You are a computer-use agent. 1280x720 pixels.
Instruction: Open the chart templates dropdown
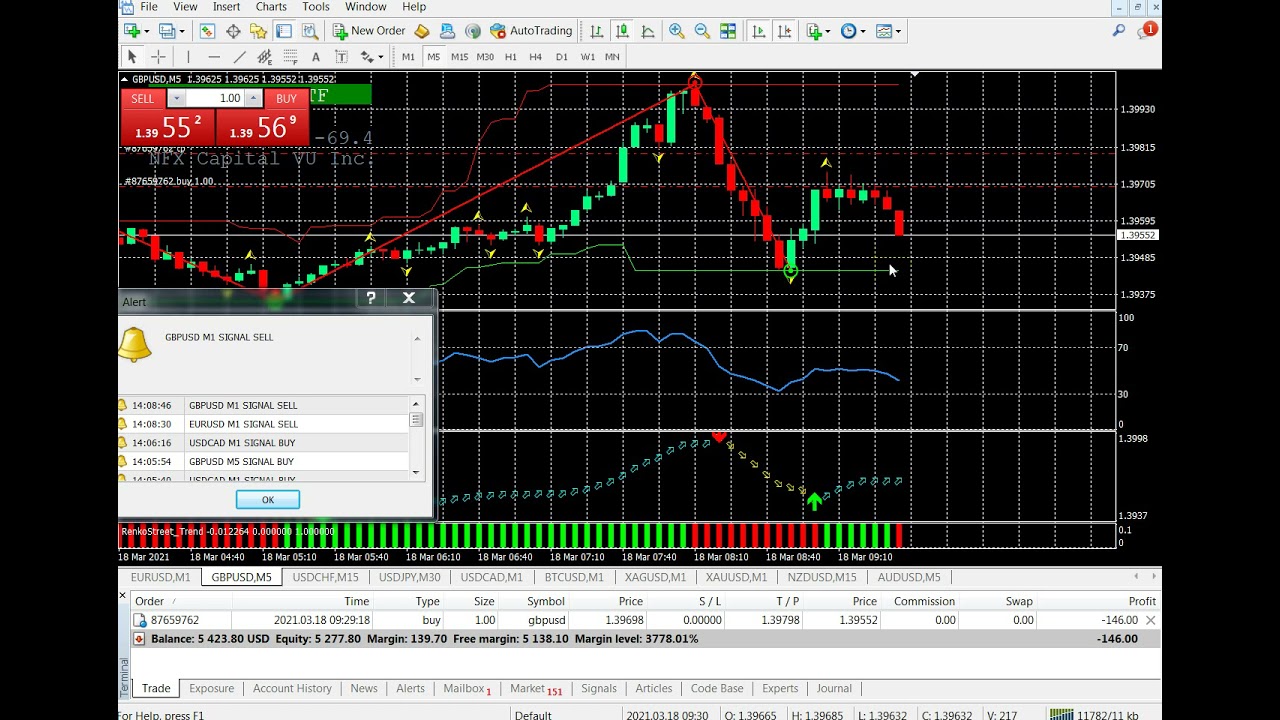tap(897, 31)
